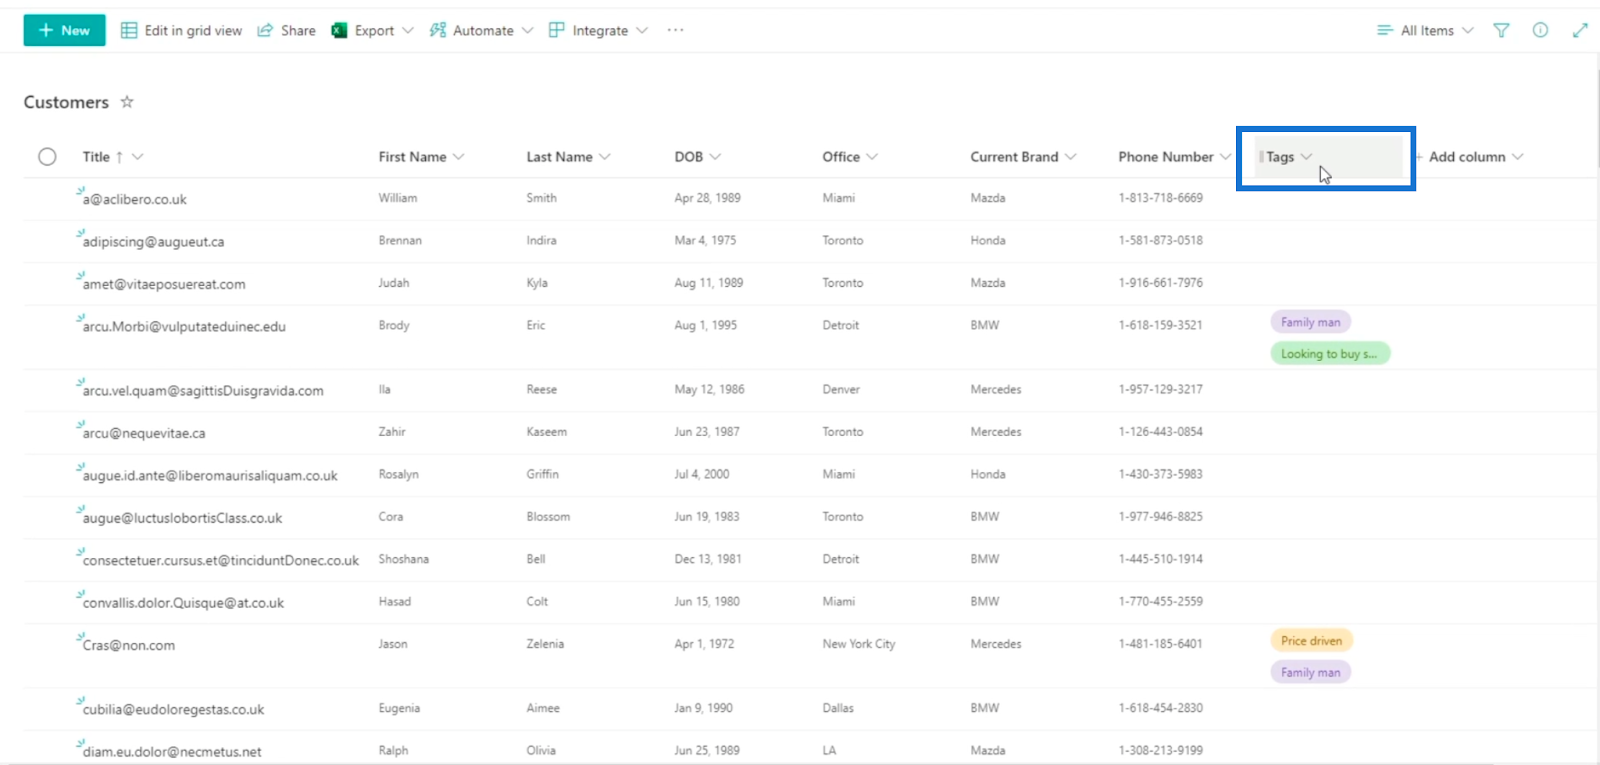Toggle expand content full-screen icon
Image resolution: width=1600 pixels, height=765 pixels.
coord(1580,30)
